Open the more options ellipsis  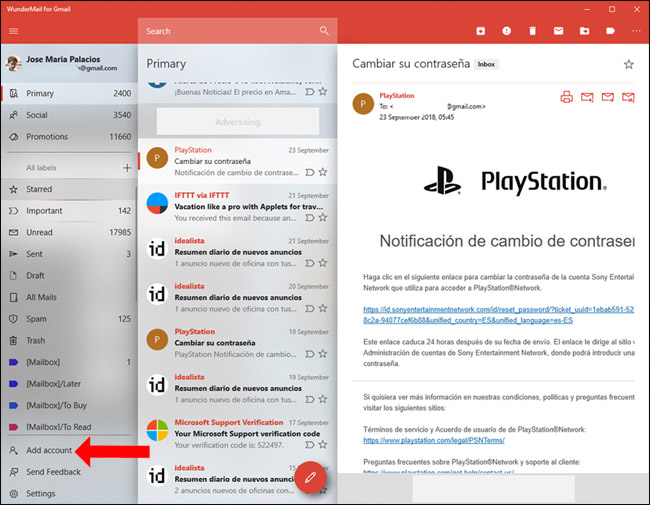click(636, 31)
